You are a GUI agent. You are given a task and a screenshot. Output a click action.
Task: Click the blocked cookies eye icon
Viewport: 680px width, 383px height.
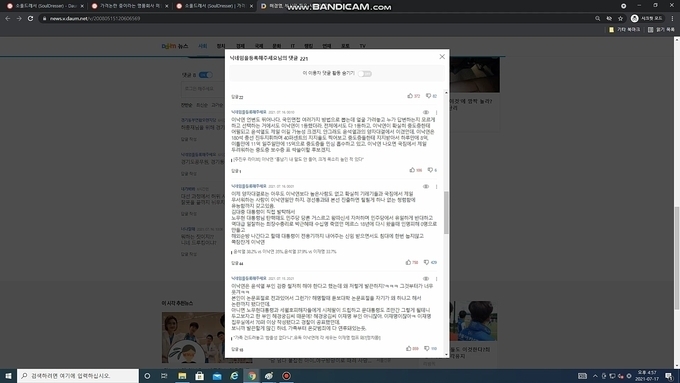[x=609, y=18]
